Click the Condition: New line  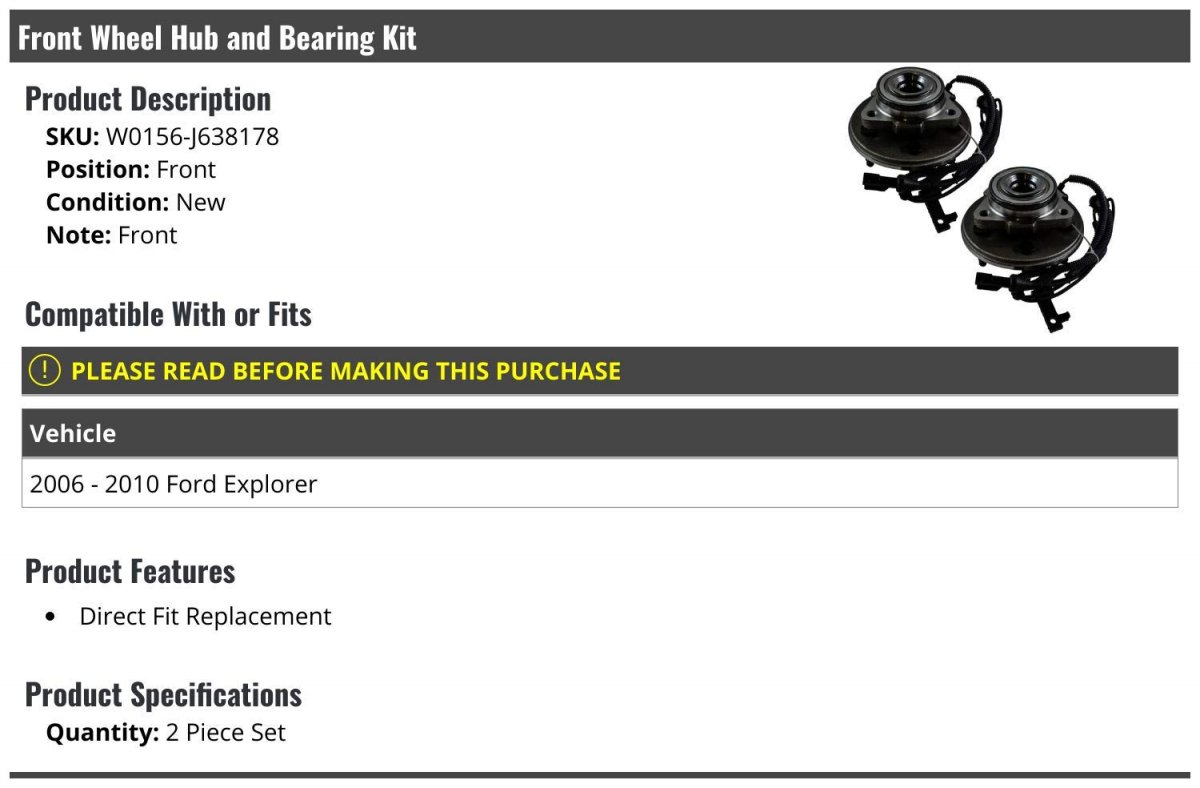[x=135, y=202]
